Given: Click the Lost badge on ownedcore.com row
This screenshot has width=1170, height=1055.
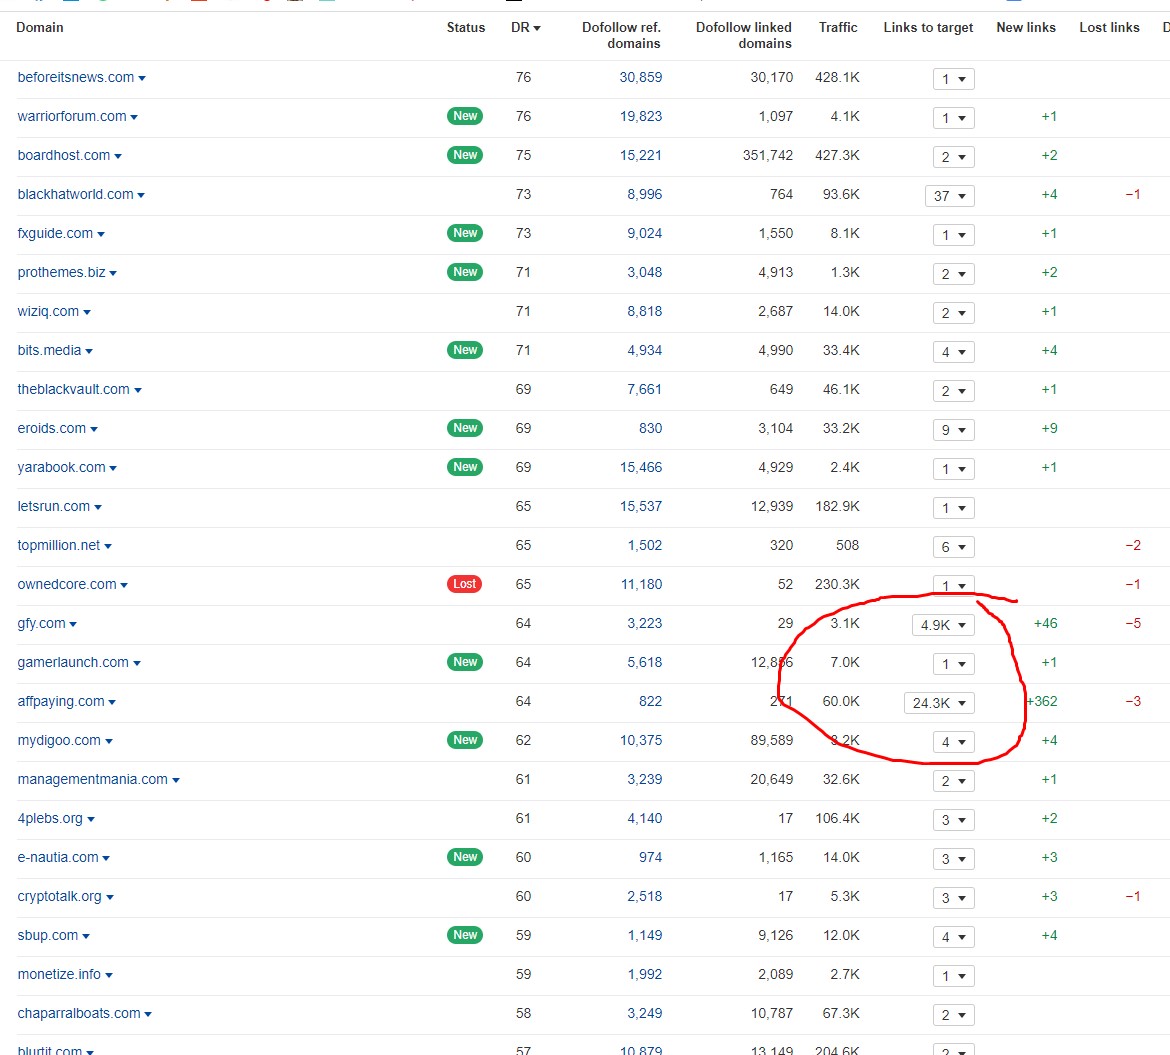Looking at the screenshot, I should 464,583.
